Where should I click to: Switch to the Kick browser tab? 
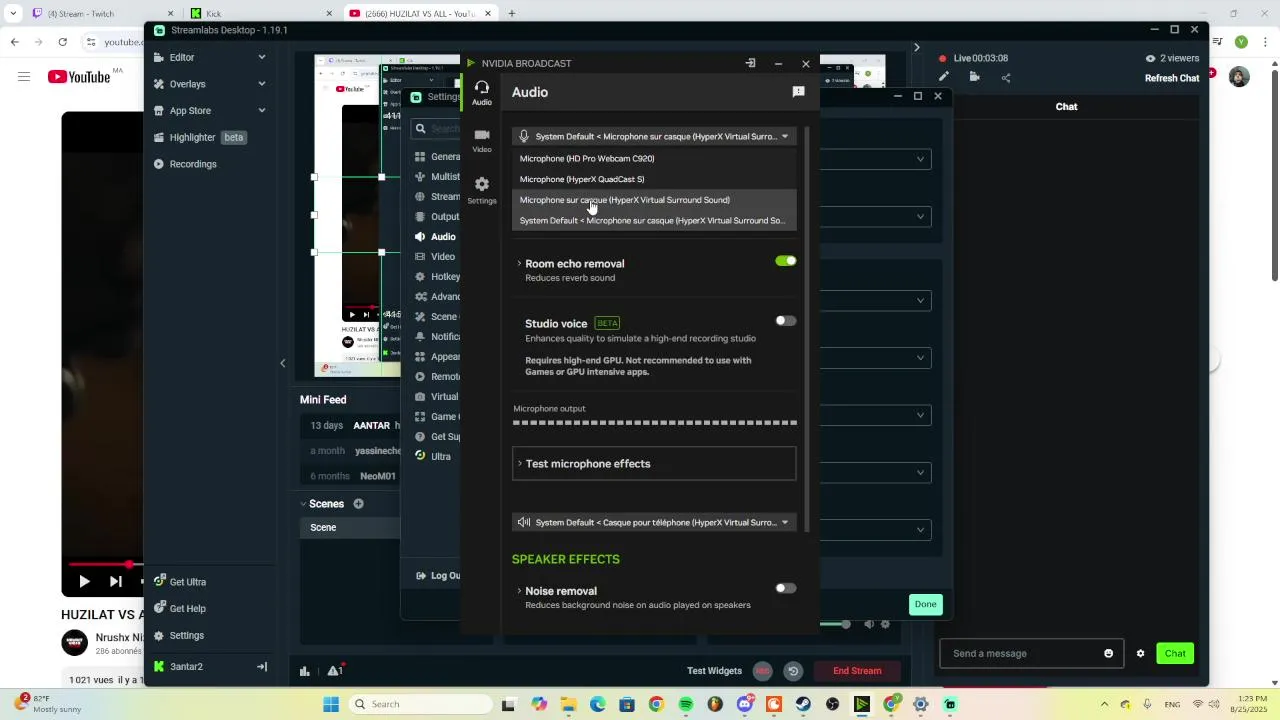[x=262, y=14]
